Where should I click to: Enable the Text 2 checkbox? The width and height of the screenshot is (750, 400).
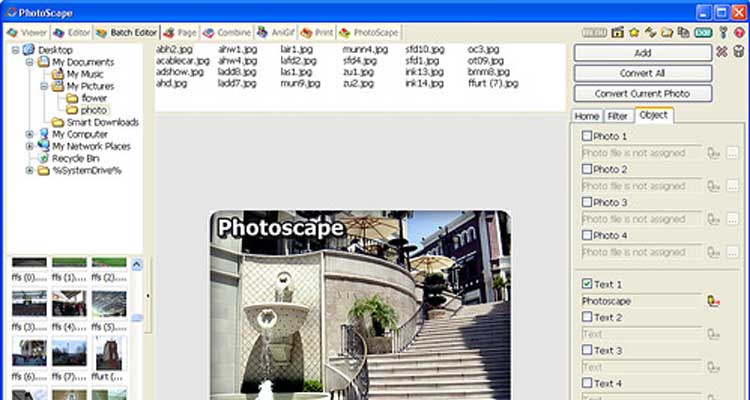coord(587,317)
